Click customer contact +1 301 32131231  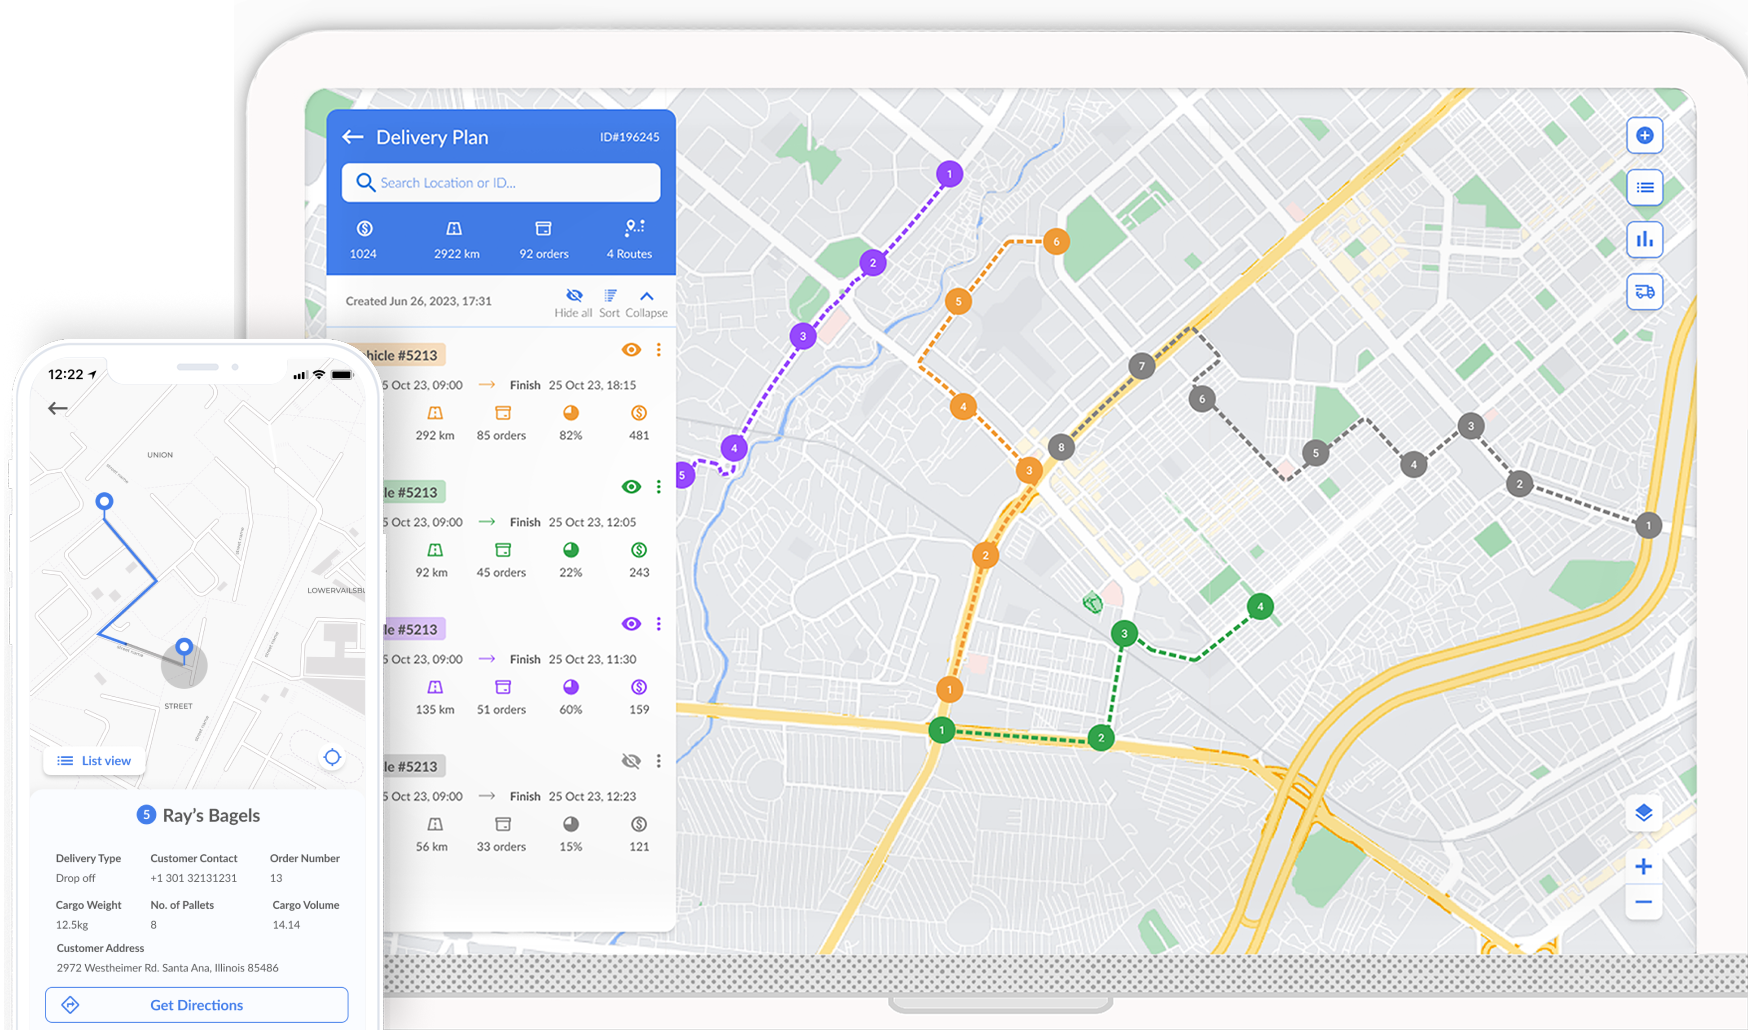[x=194, y=878]
